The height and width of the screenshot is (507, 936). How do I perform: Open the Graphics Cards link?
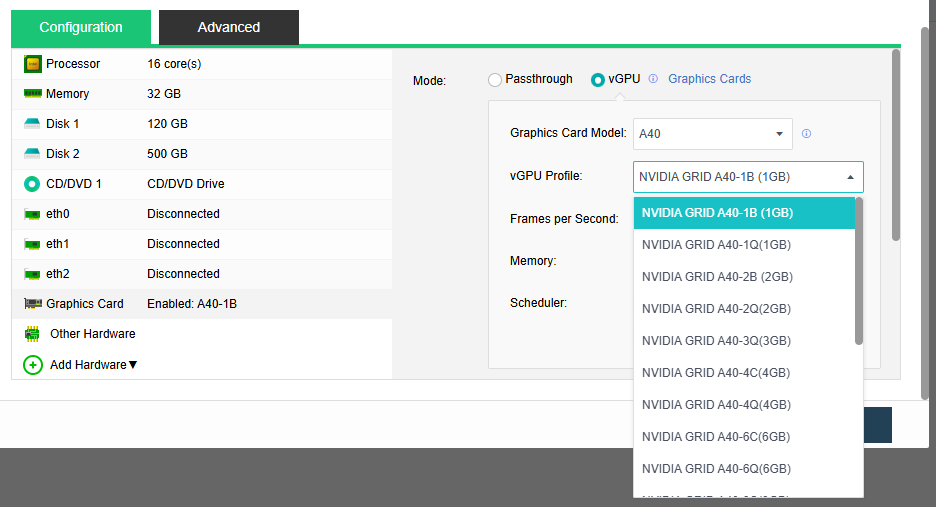(709, 79)
